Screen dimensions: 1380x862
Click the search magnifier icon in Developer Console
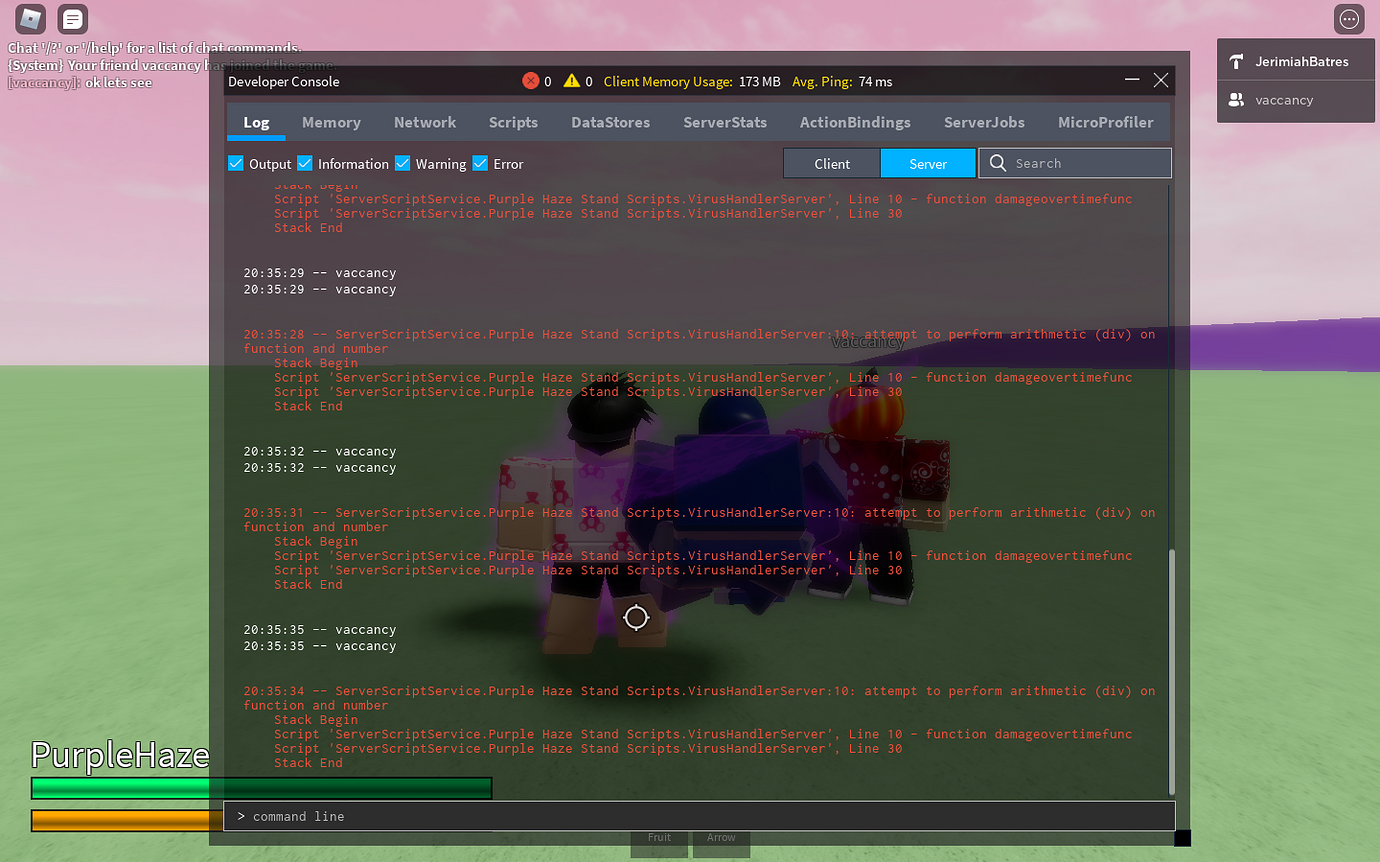click(997, 162)
